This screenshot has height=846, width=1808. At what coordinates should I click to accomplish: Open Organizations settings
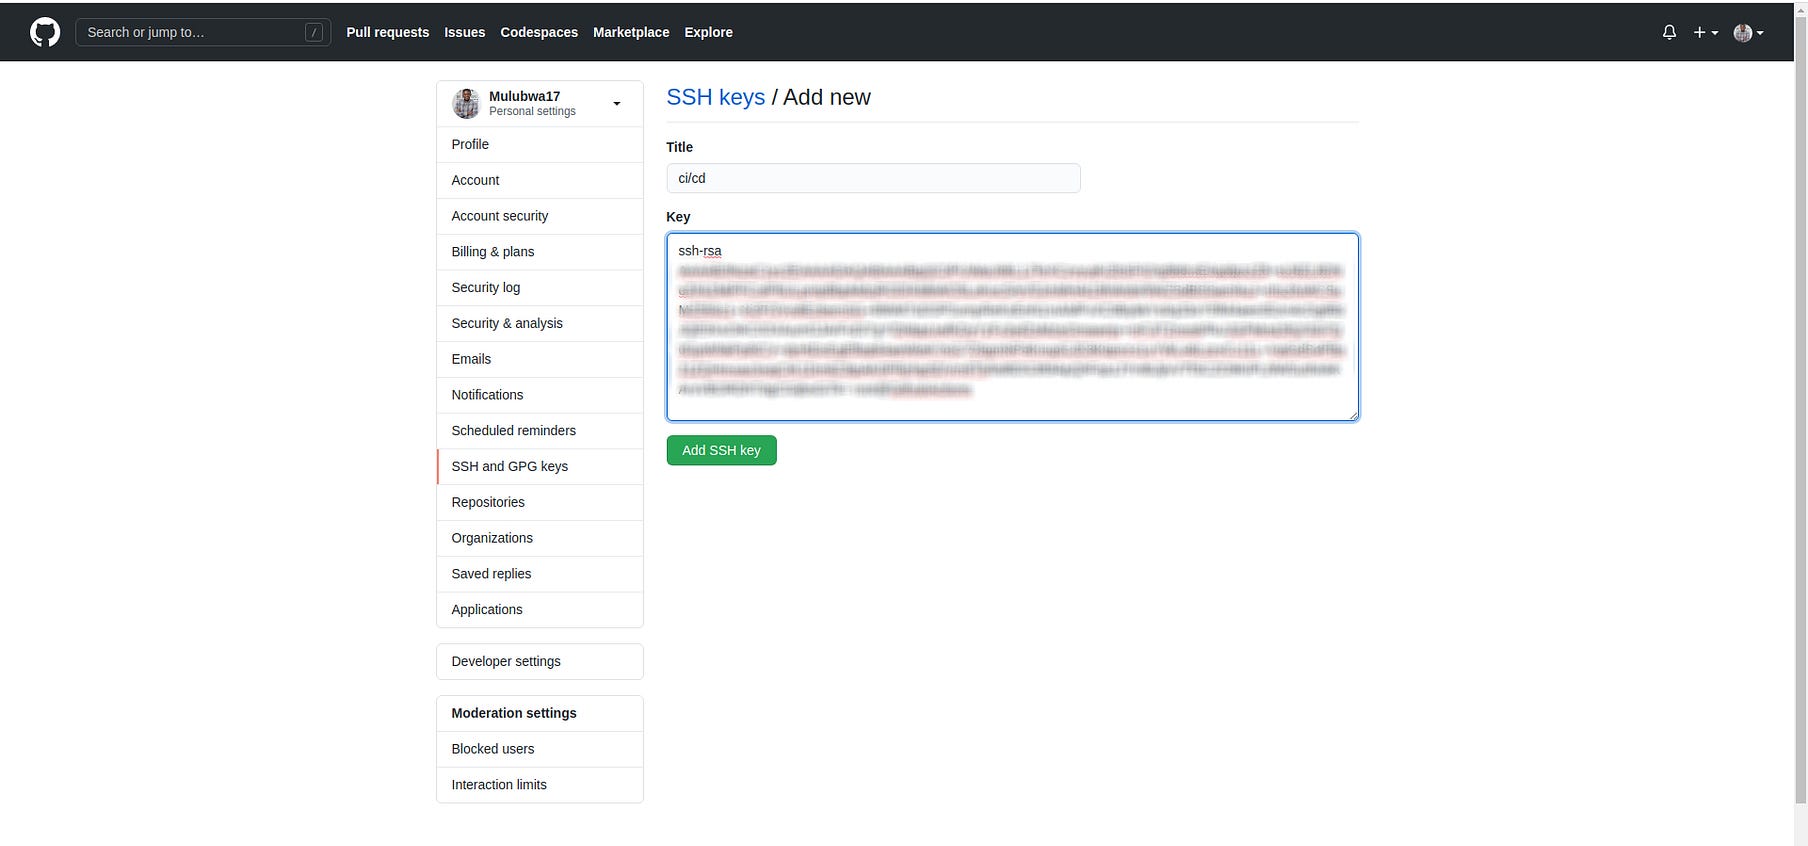[540, 538]
